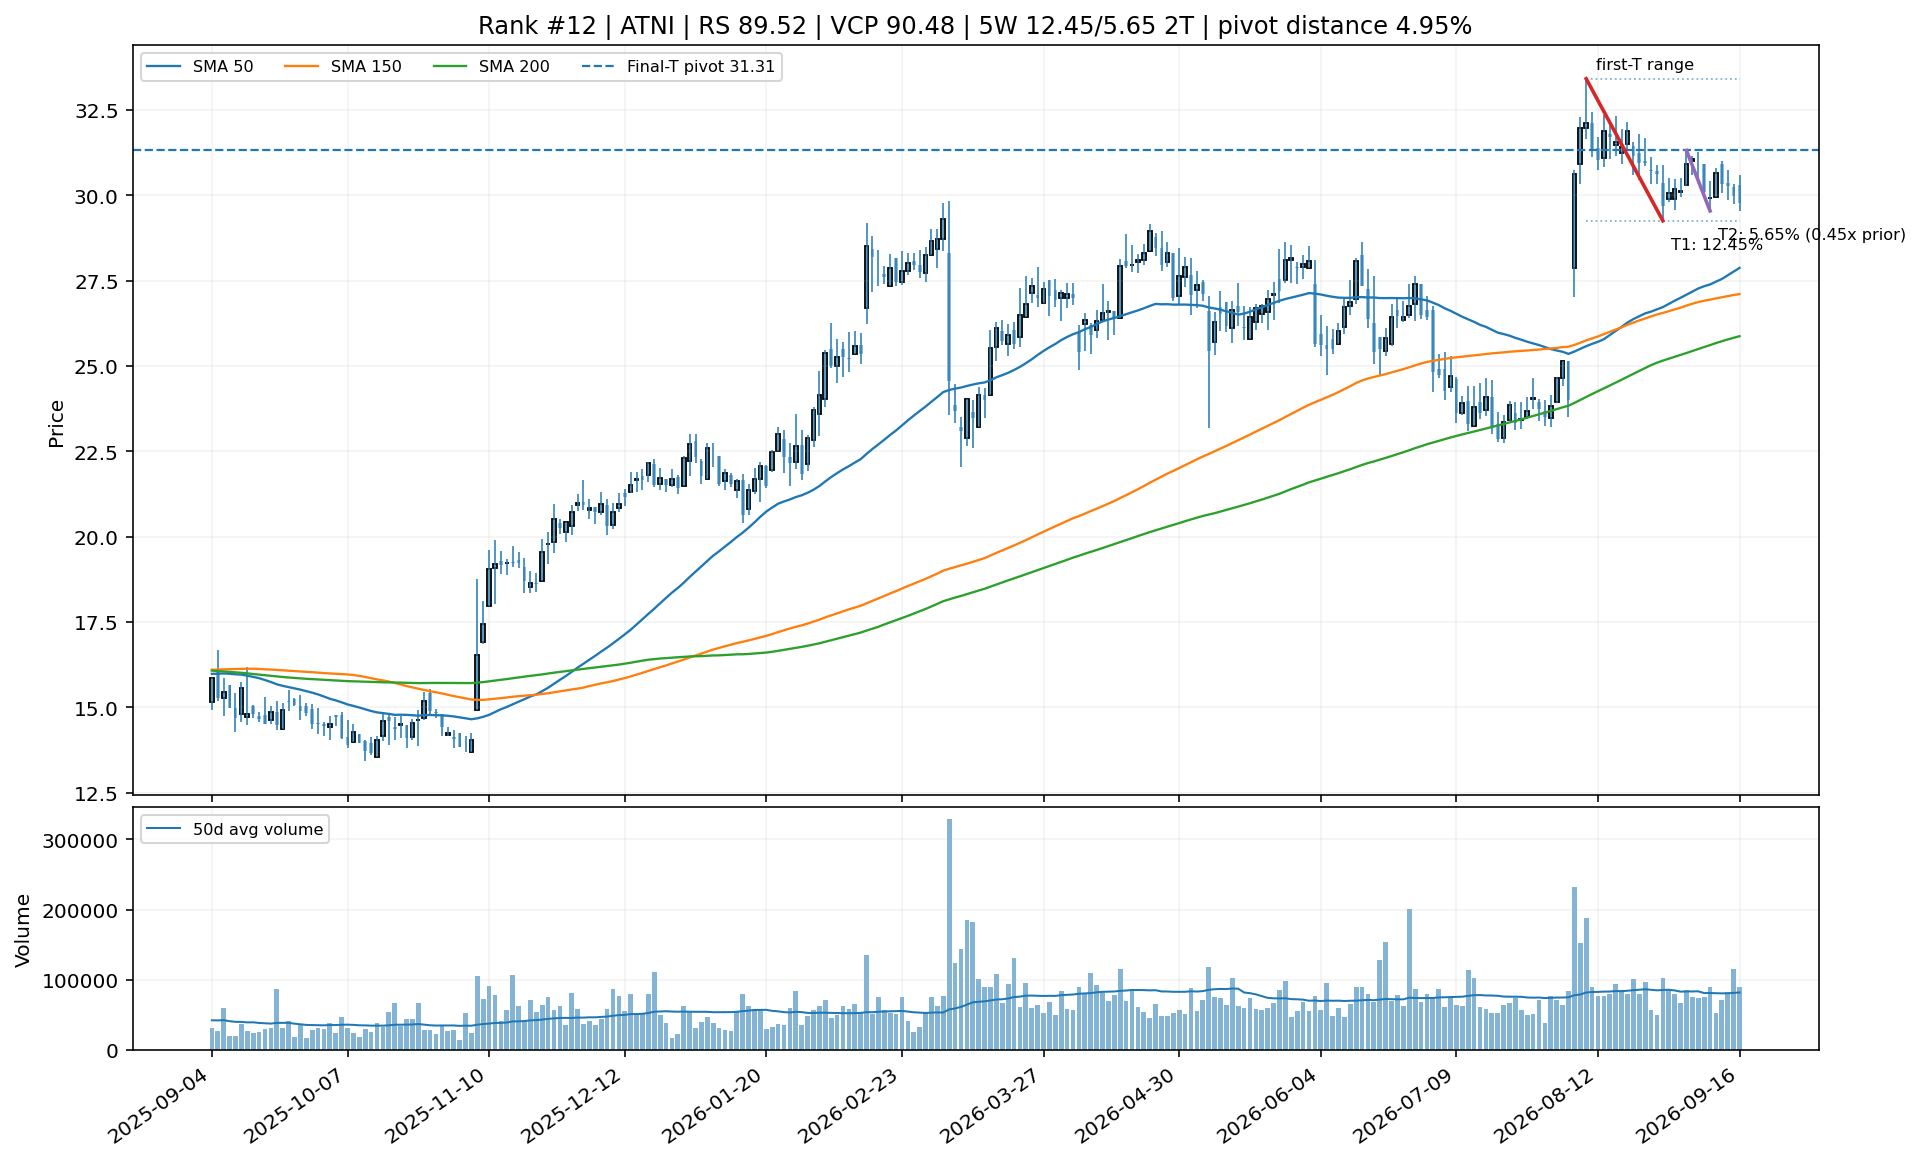Screen dimensions: 1920x1161
Task: Click the purple T2 contraction trend line
Action: coord(1698,181)
